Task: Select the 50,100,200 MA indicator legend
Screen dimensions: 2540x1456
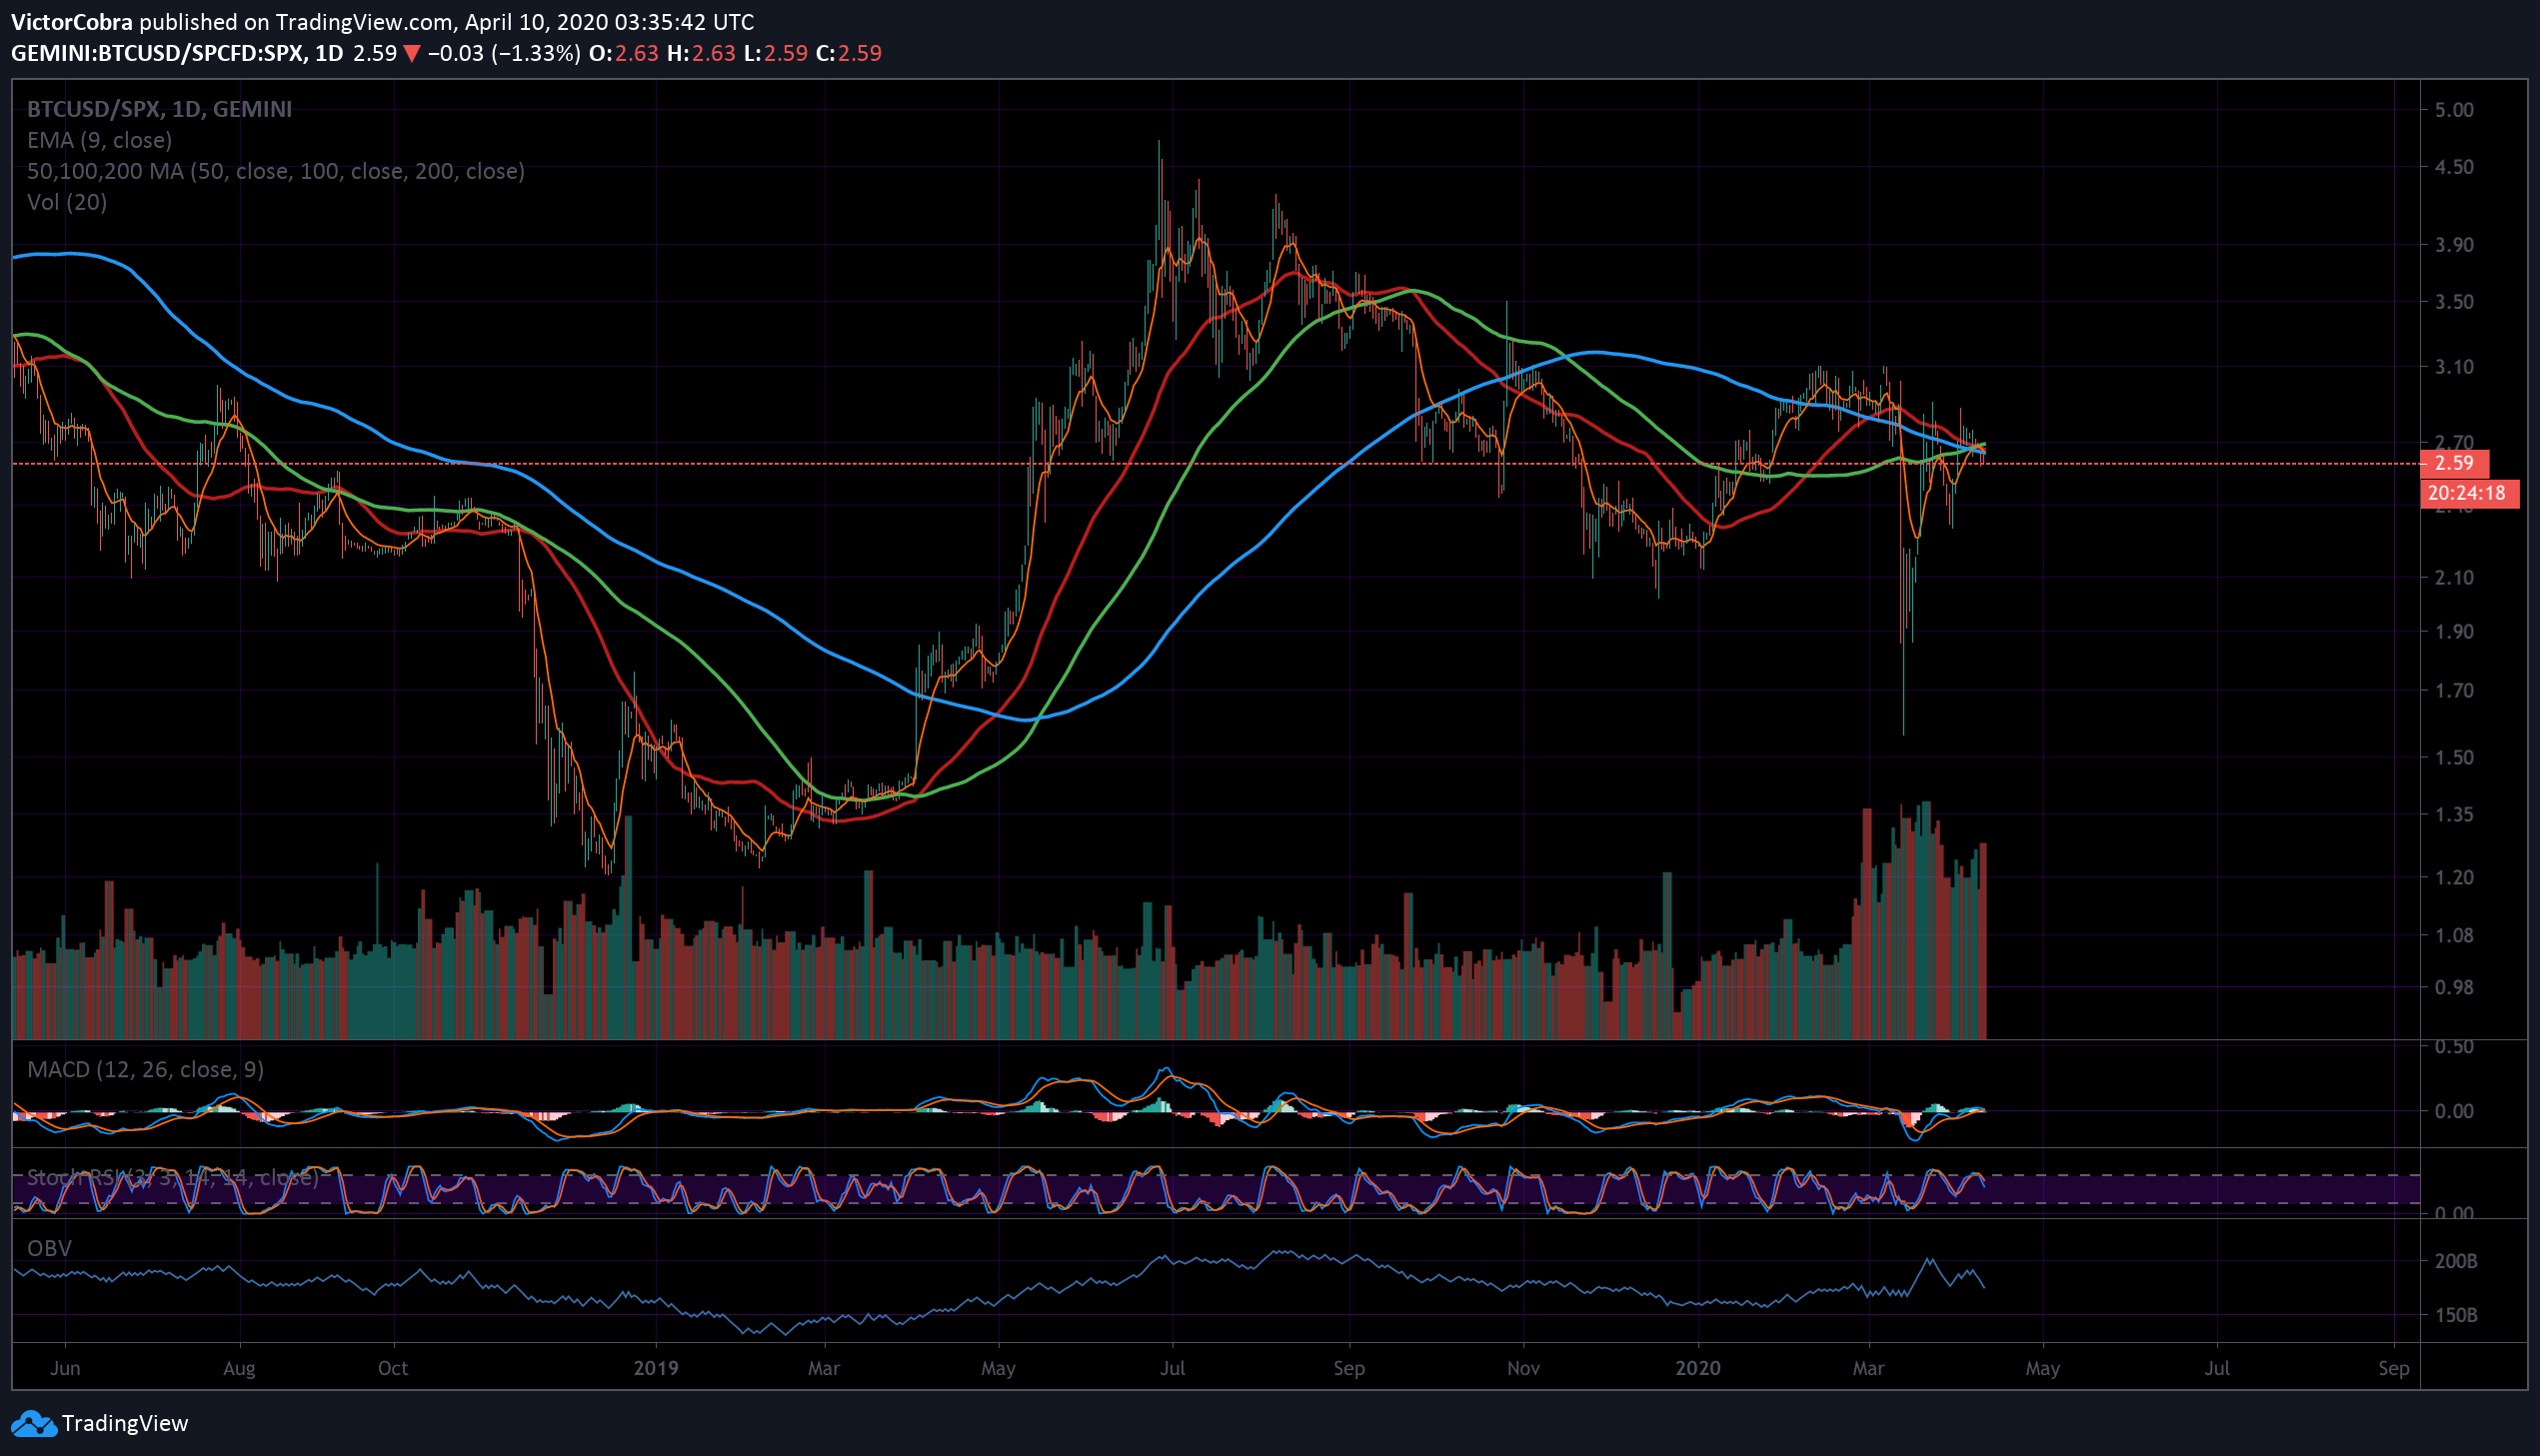Action: point(276,171)
